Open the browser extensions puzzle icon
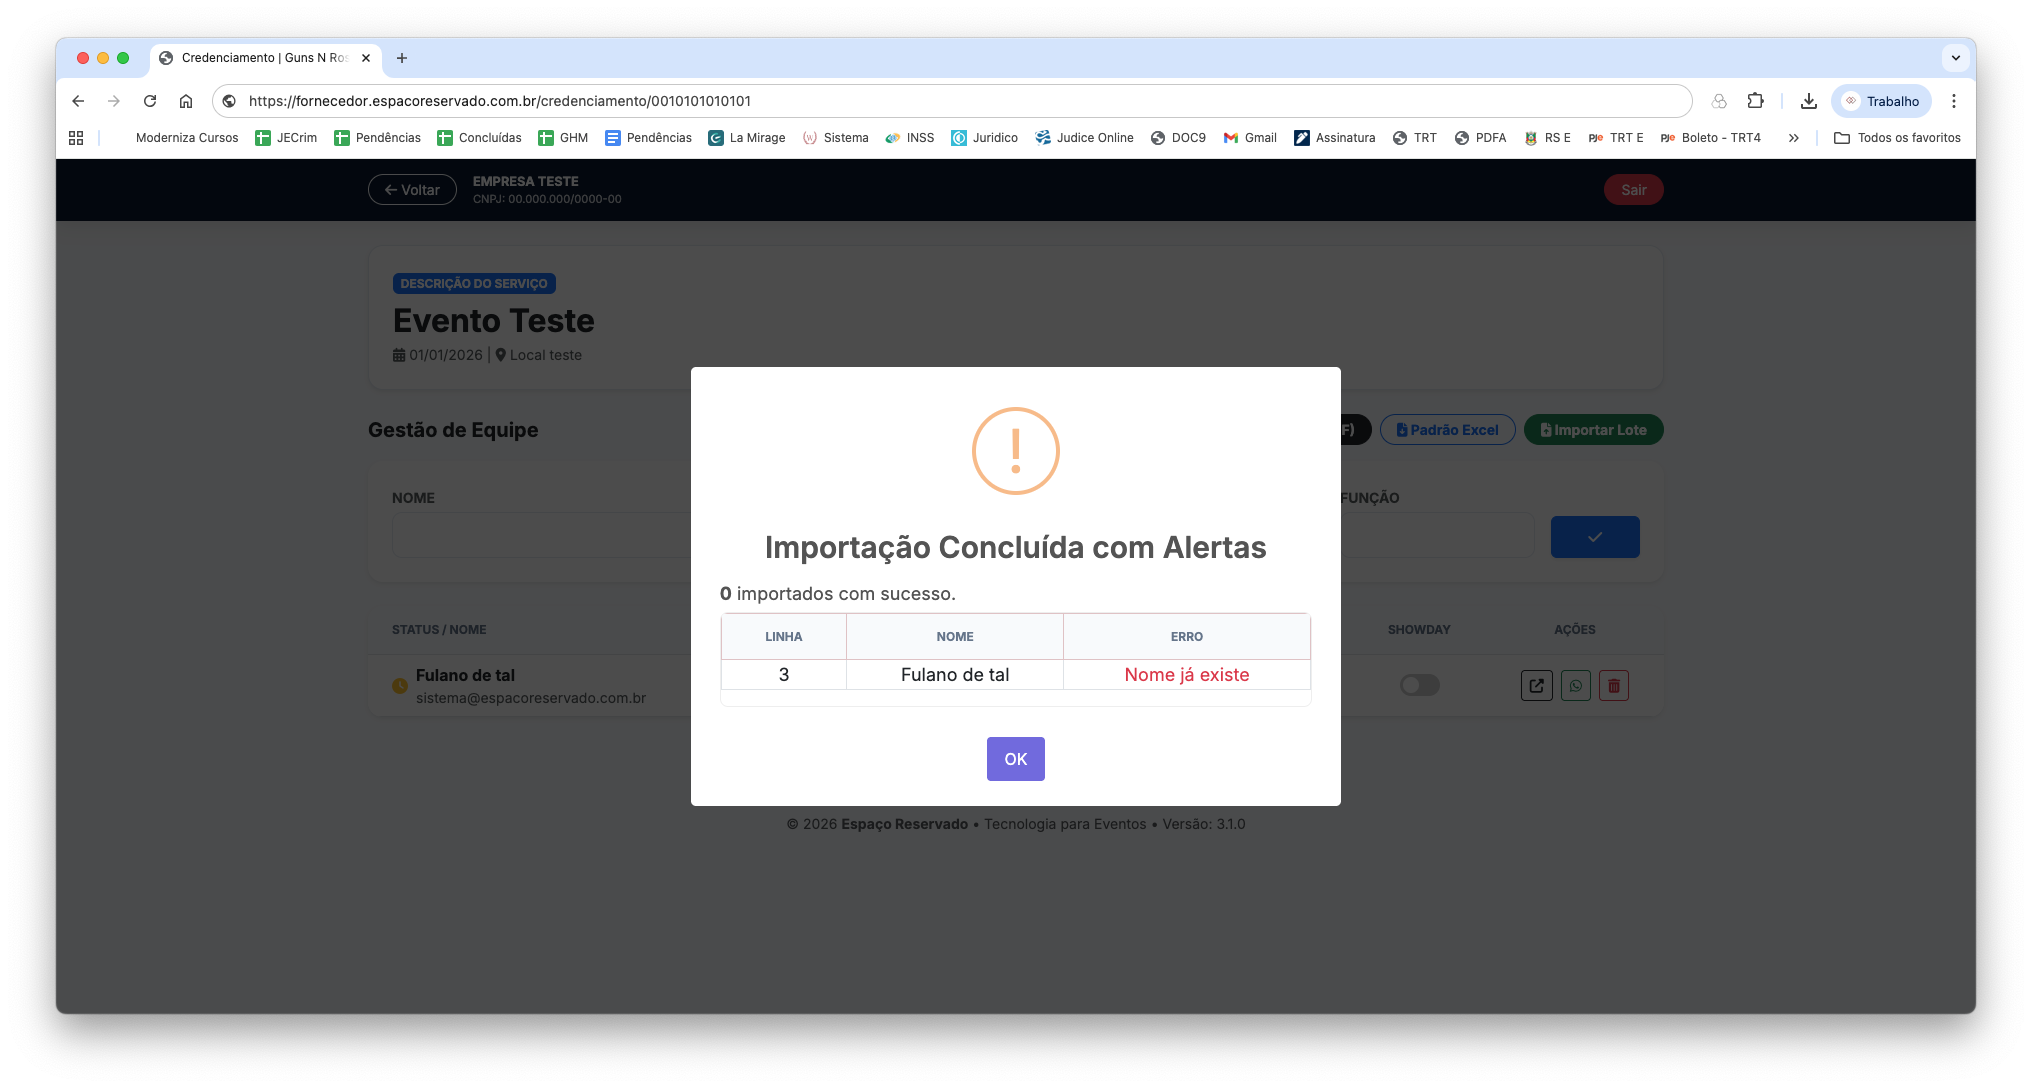Viewport: 2032px width, 1088px height. (x=1755, y=101)
